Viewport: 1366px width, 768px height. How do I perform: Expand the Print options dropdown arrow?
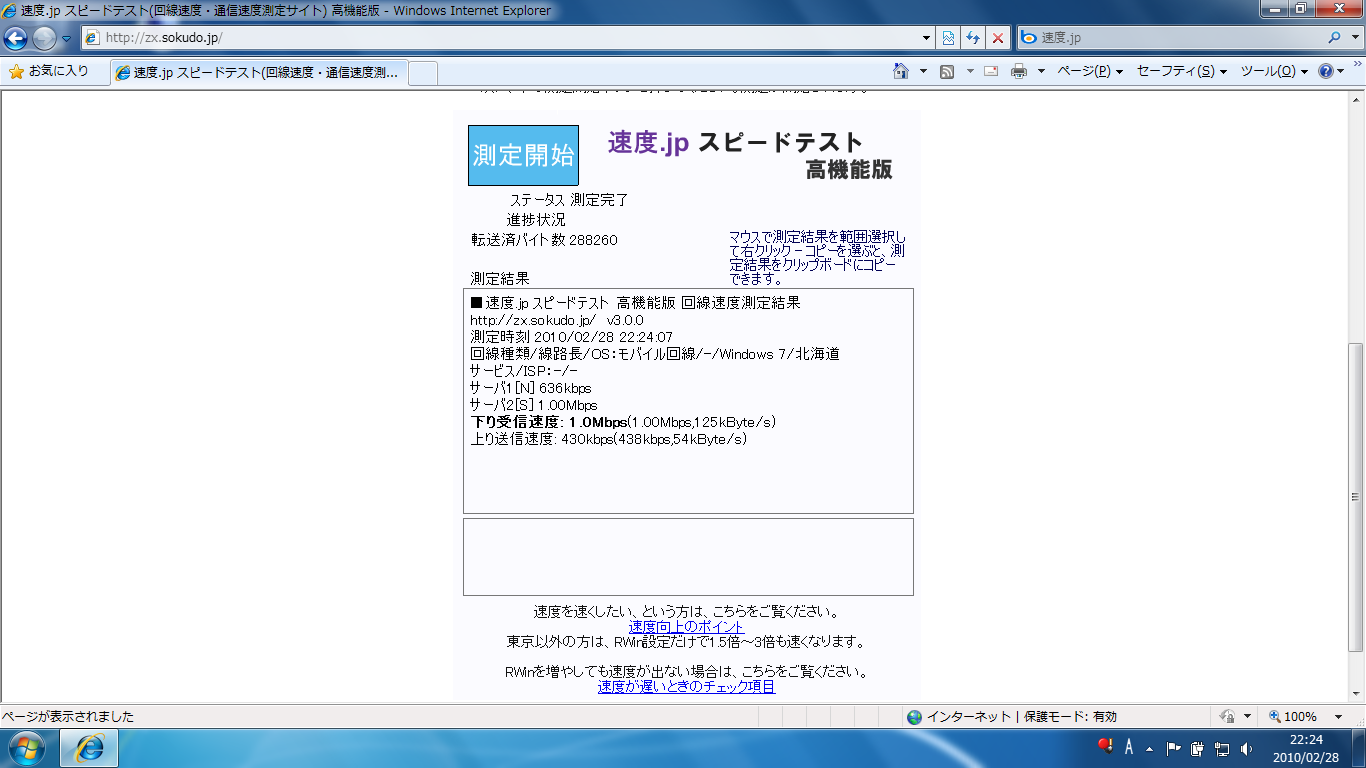(x=1041, y=72)
